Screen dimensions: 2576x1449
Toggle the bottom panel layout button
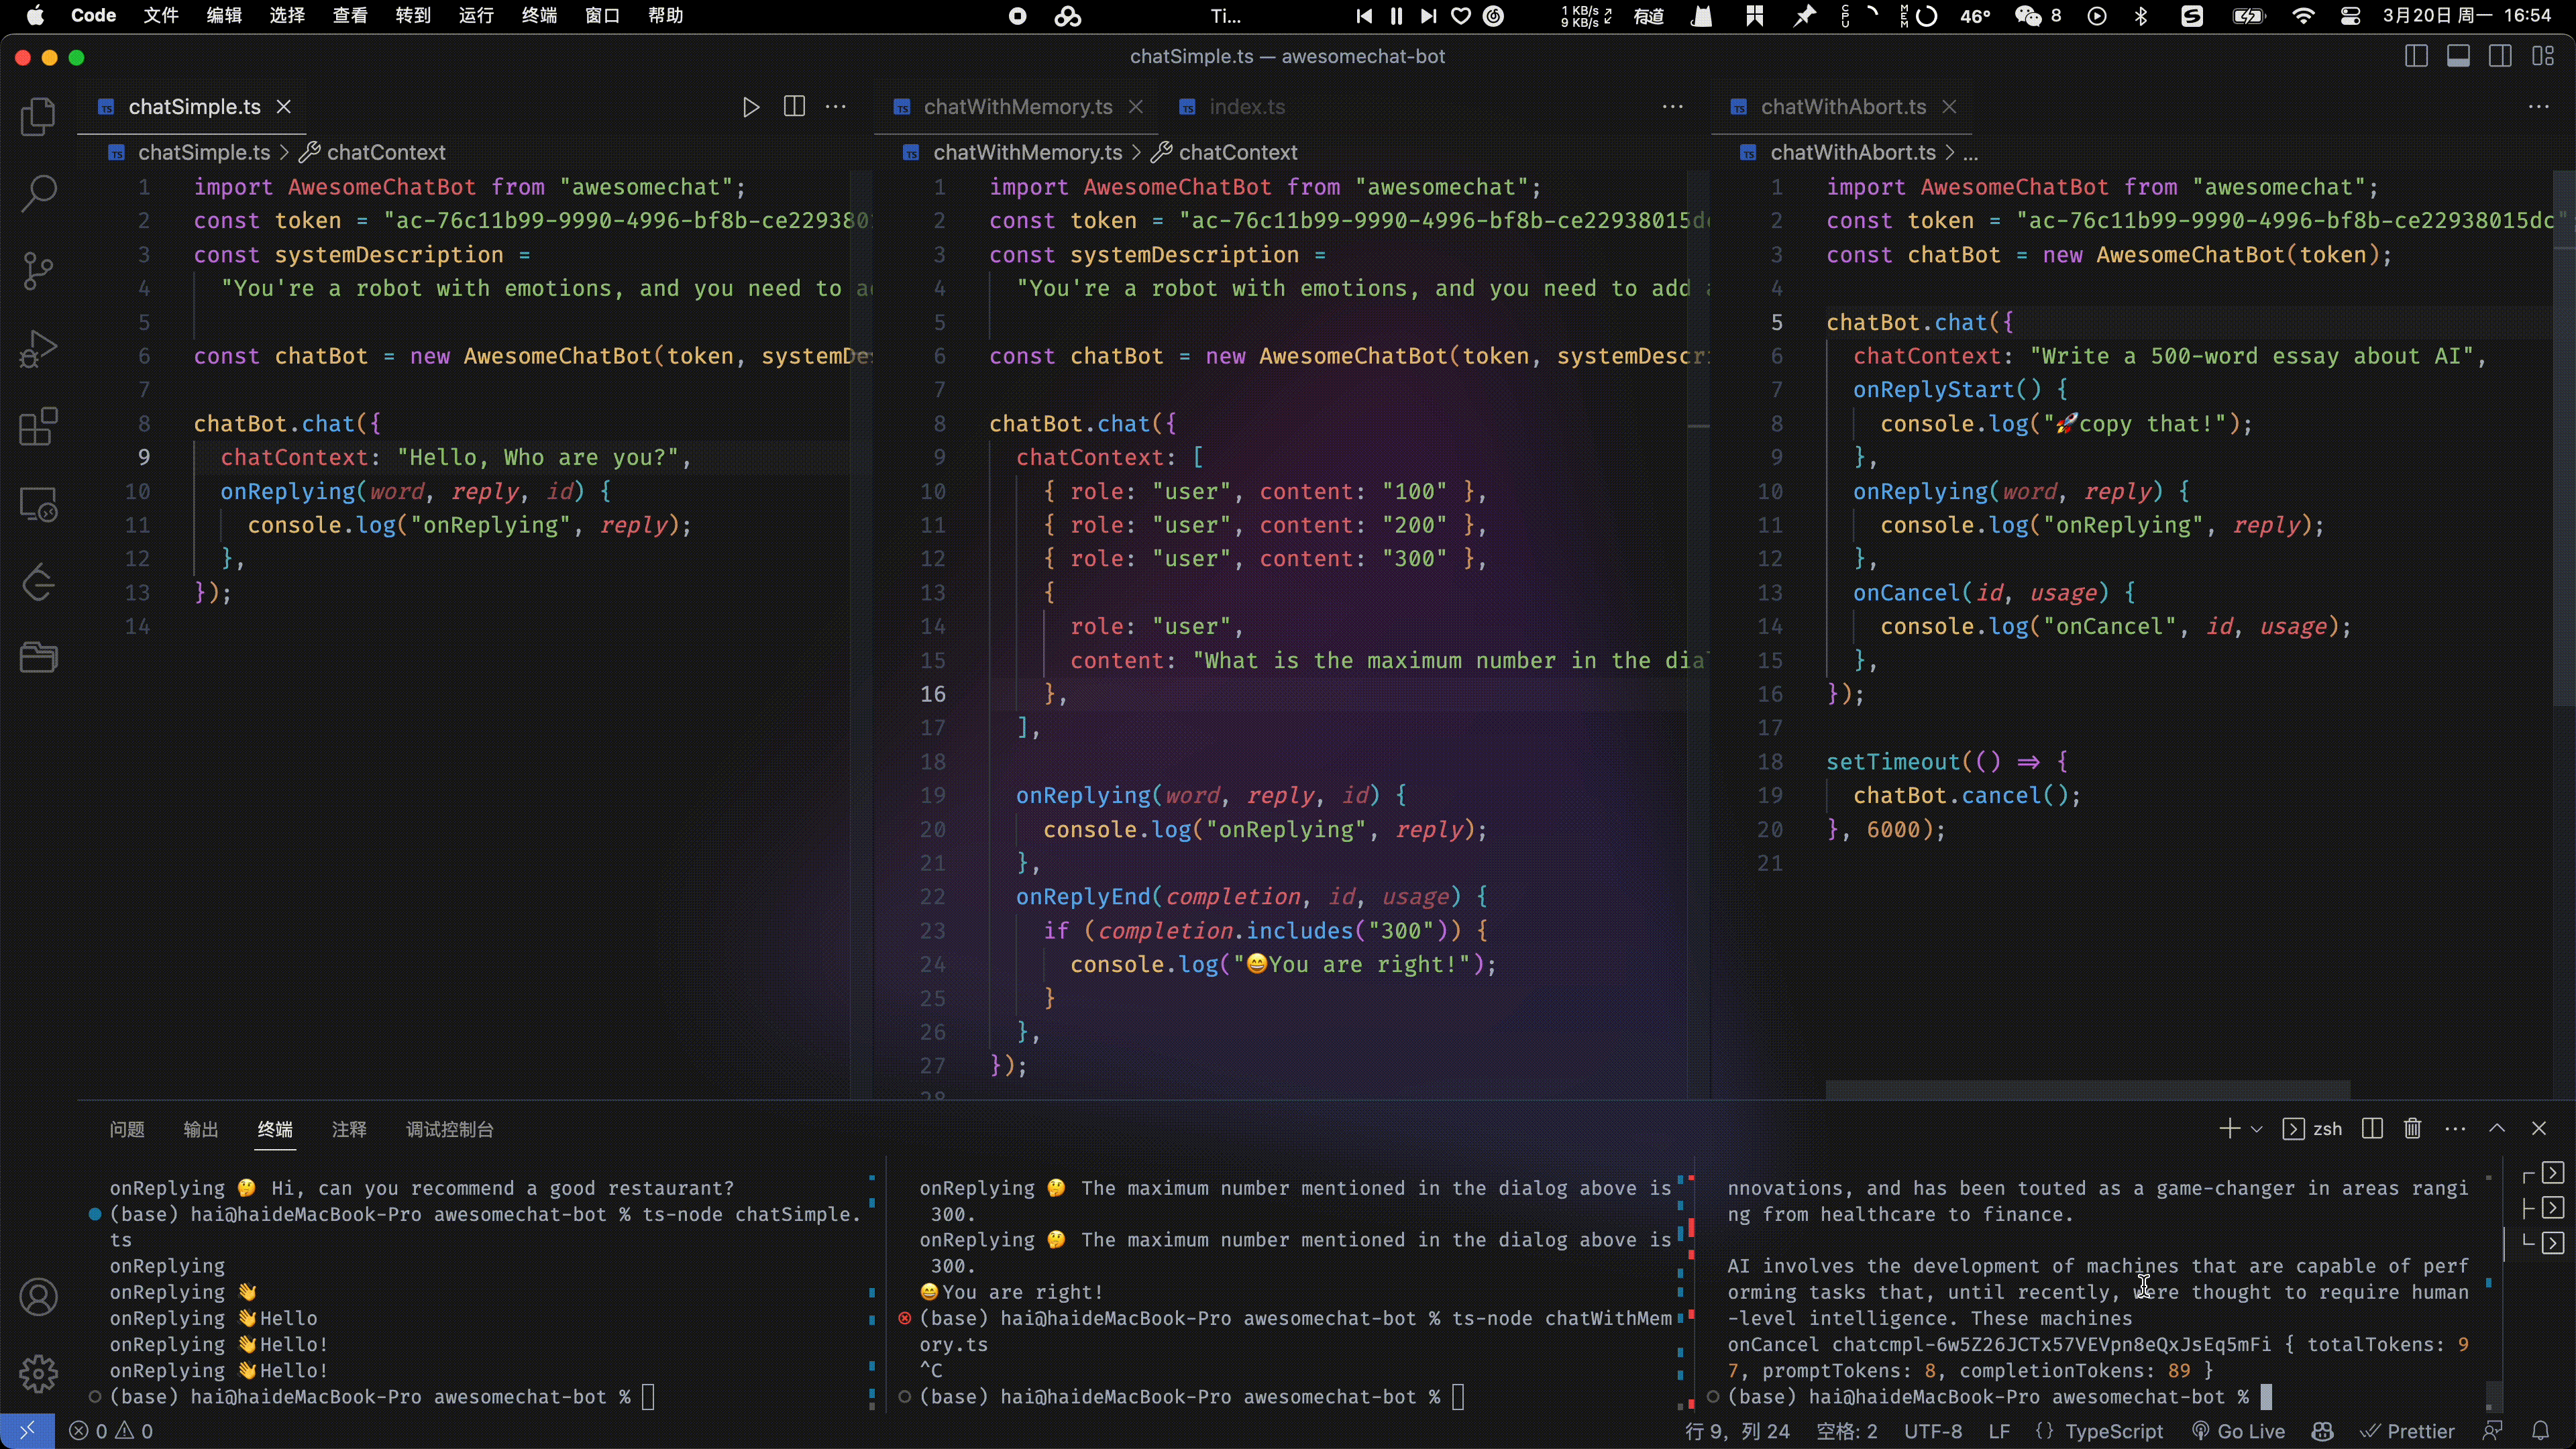[2458, 57]
